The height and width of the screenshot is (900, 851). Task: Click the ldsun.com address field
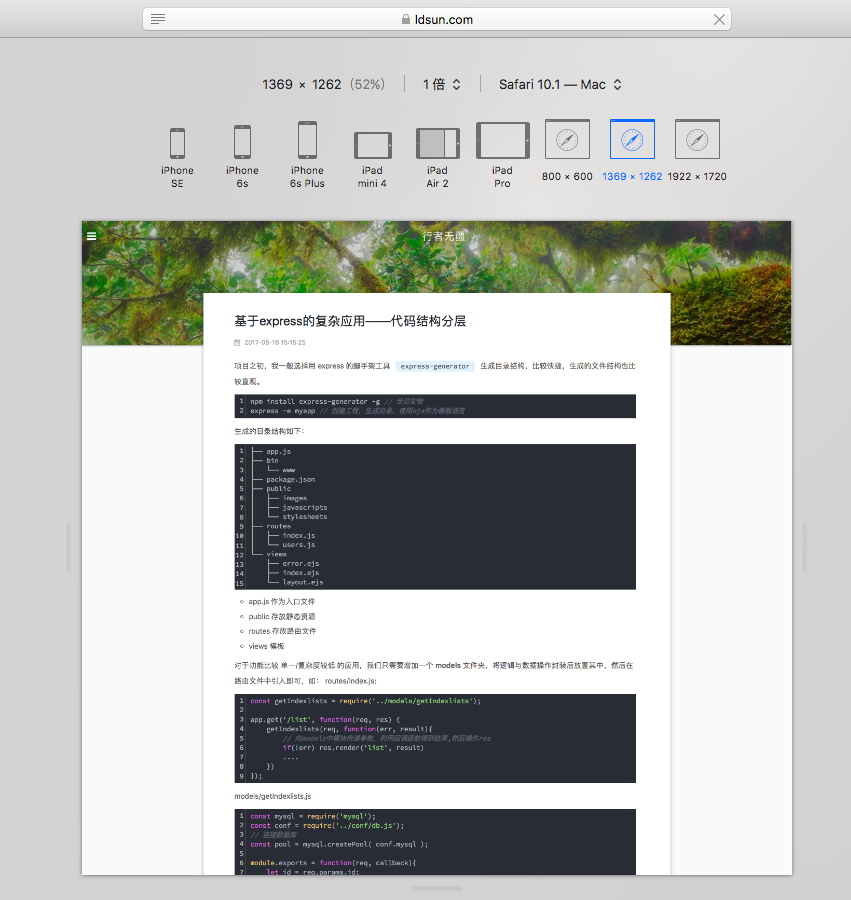[x=437, y=19]
